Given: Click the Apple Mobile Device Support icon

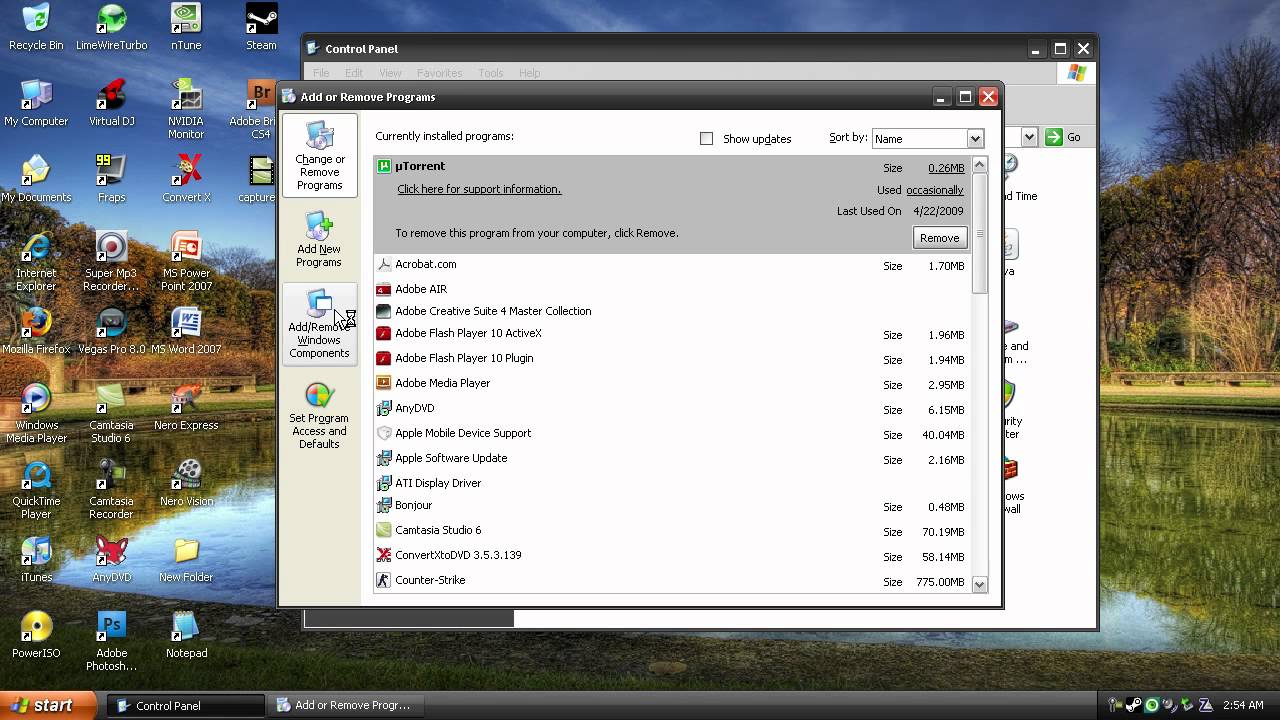Looking at the screenshot, I should pyautogui.click(x=383, y=433).
